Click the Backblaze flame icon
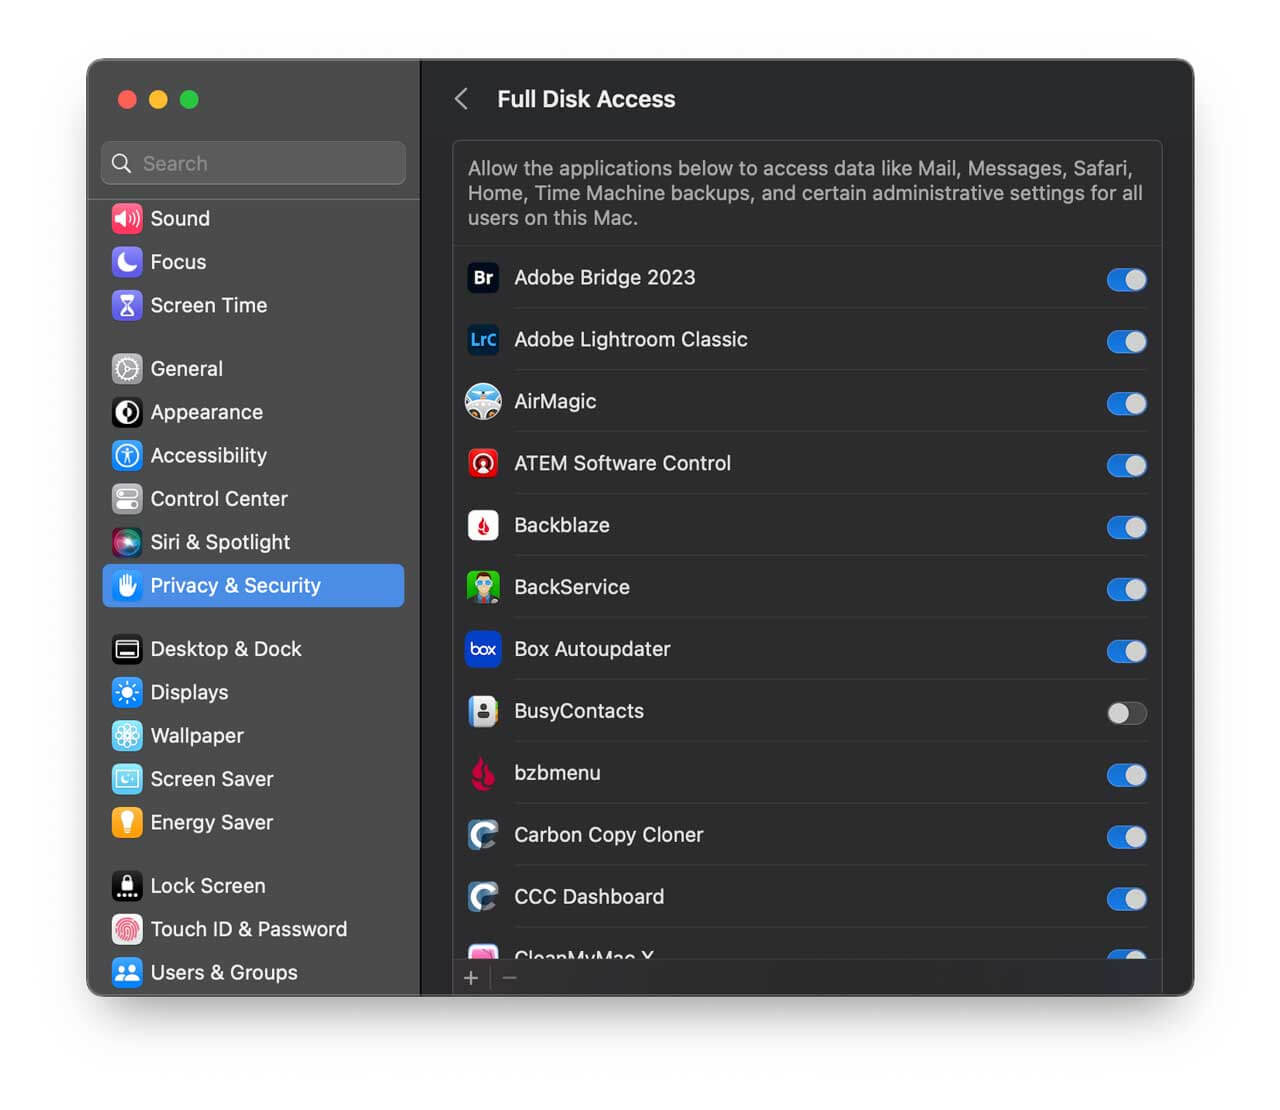The width and height of the screenshot is (1280, 1110). pyautogui.click(x=483, y=526)
